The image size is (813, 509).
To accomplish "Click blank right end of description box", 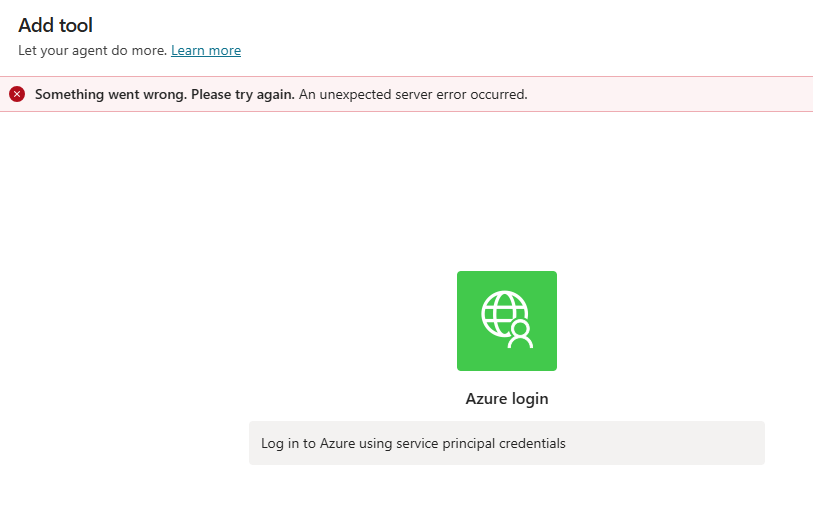I will click(x=700, y=443).
